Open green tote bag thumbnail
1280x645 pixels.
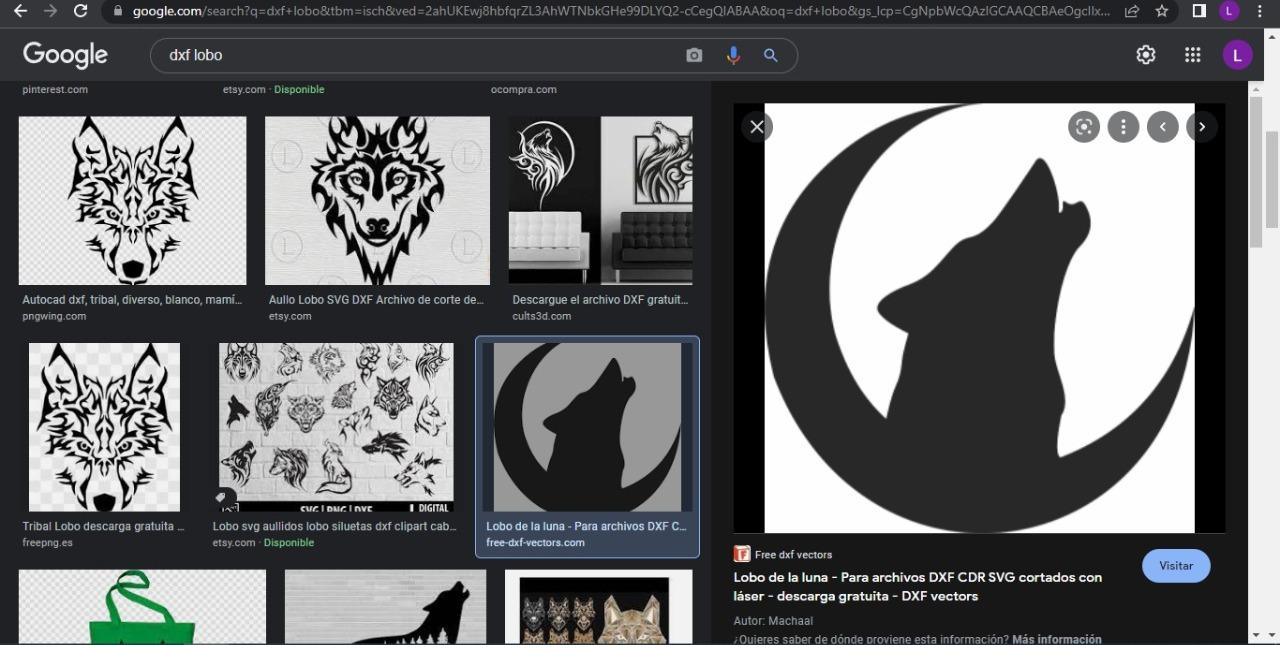coord(143,607)
